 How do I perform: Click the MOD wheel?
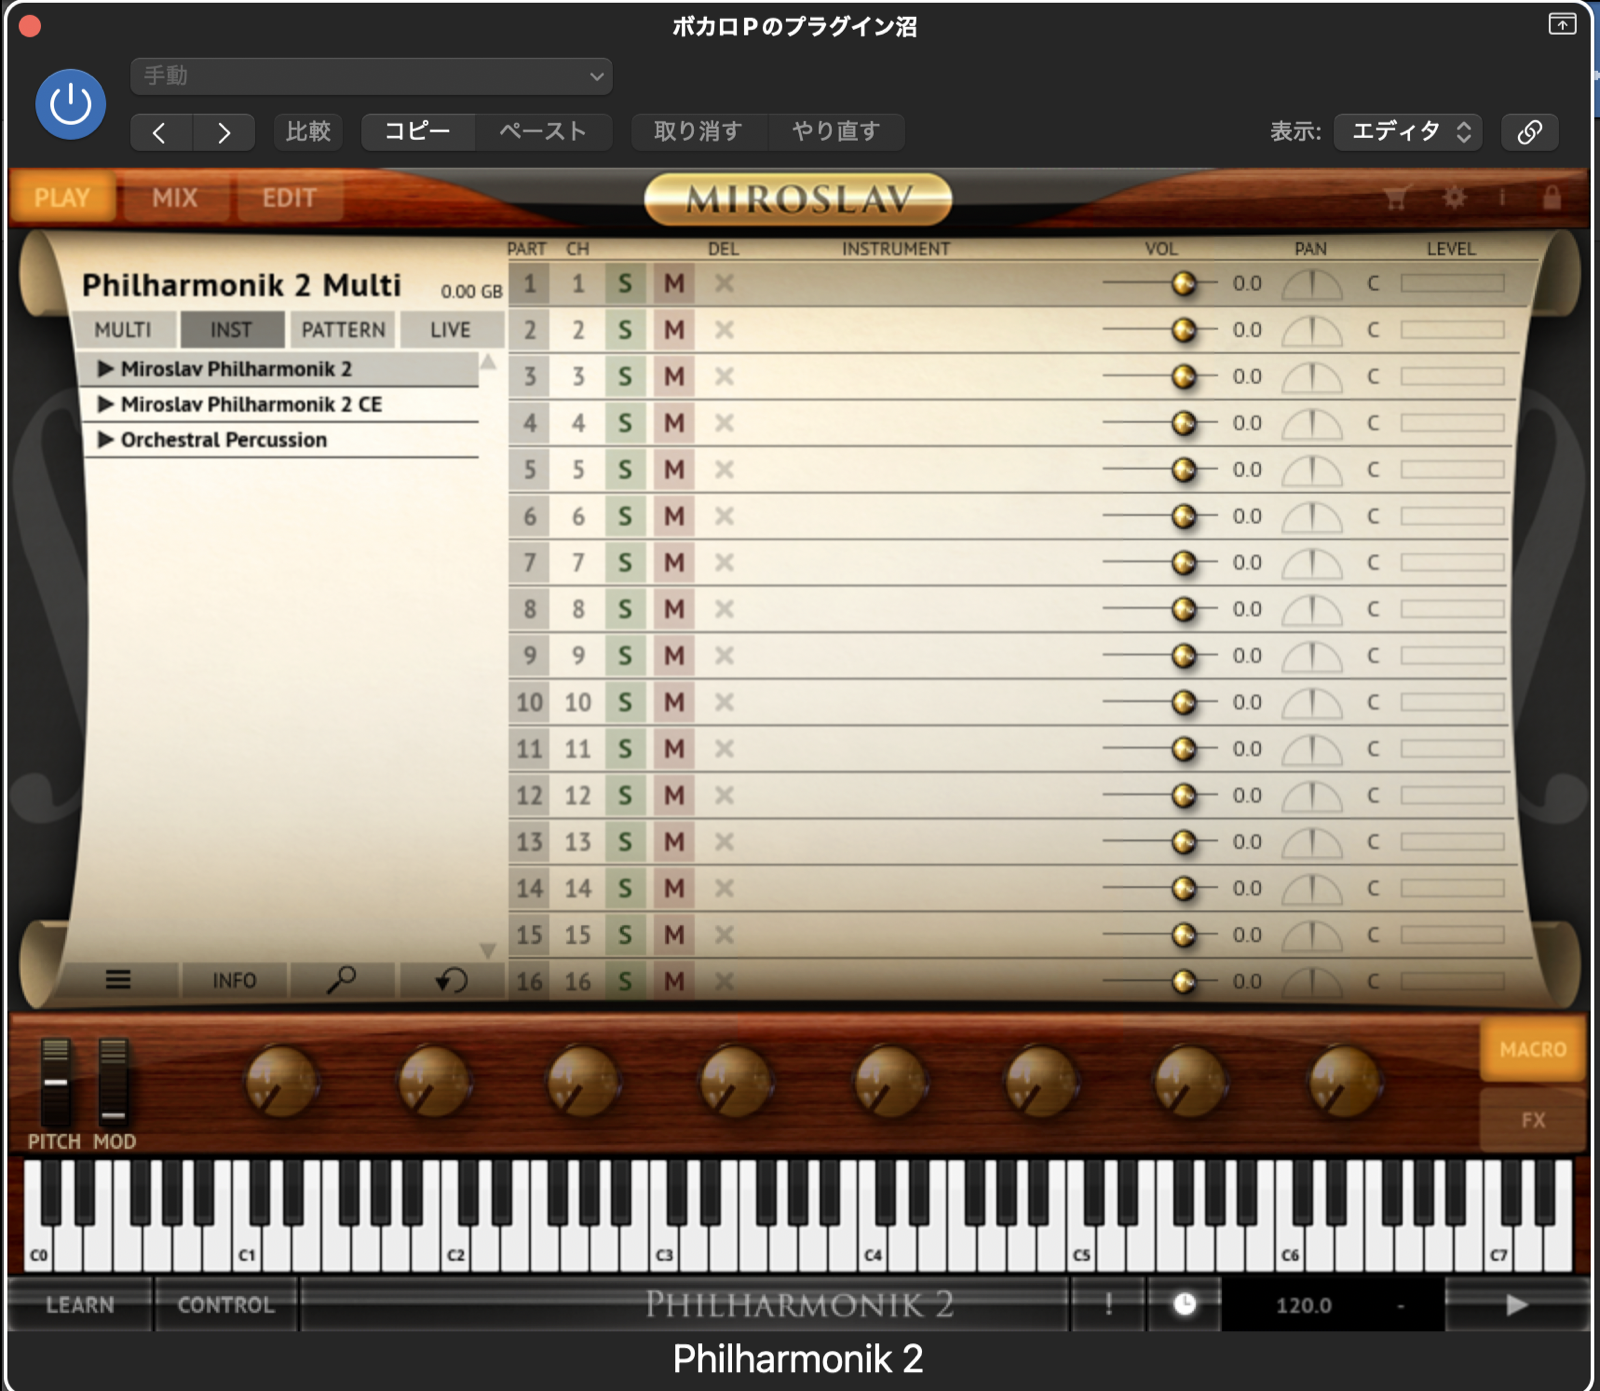click(113, 1083)
